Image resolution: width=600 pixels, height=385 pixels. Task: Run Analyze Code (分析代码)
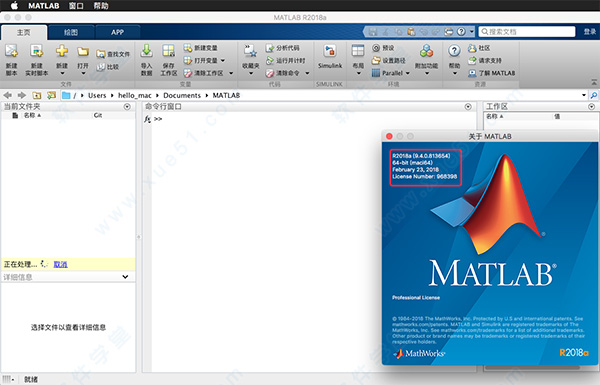pos(282,48)
